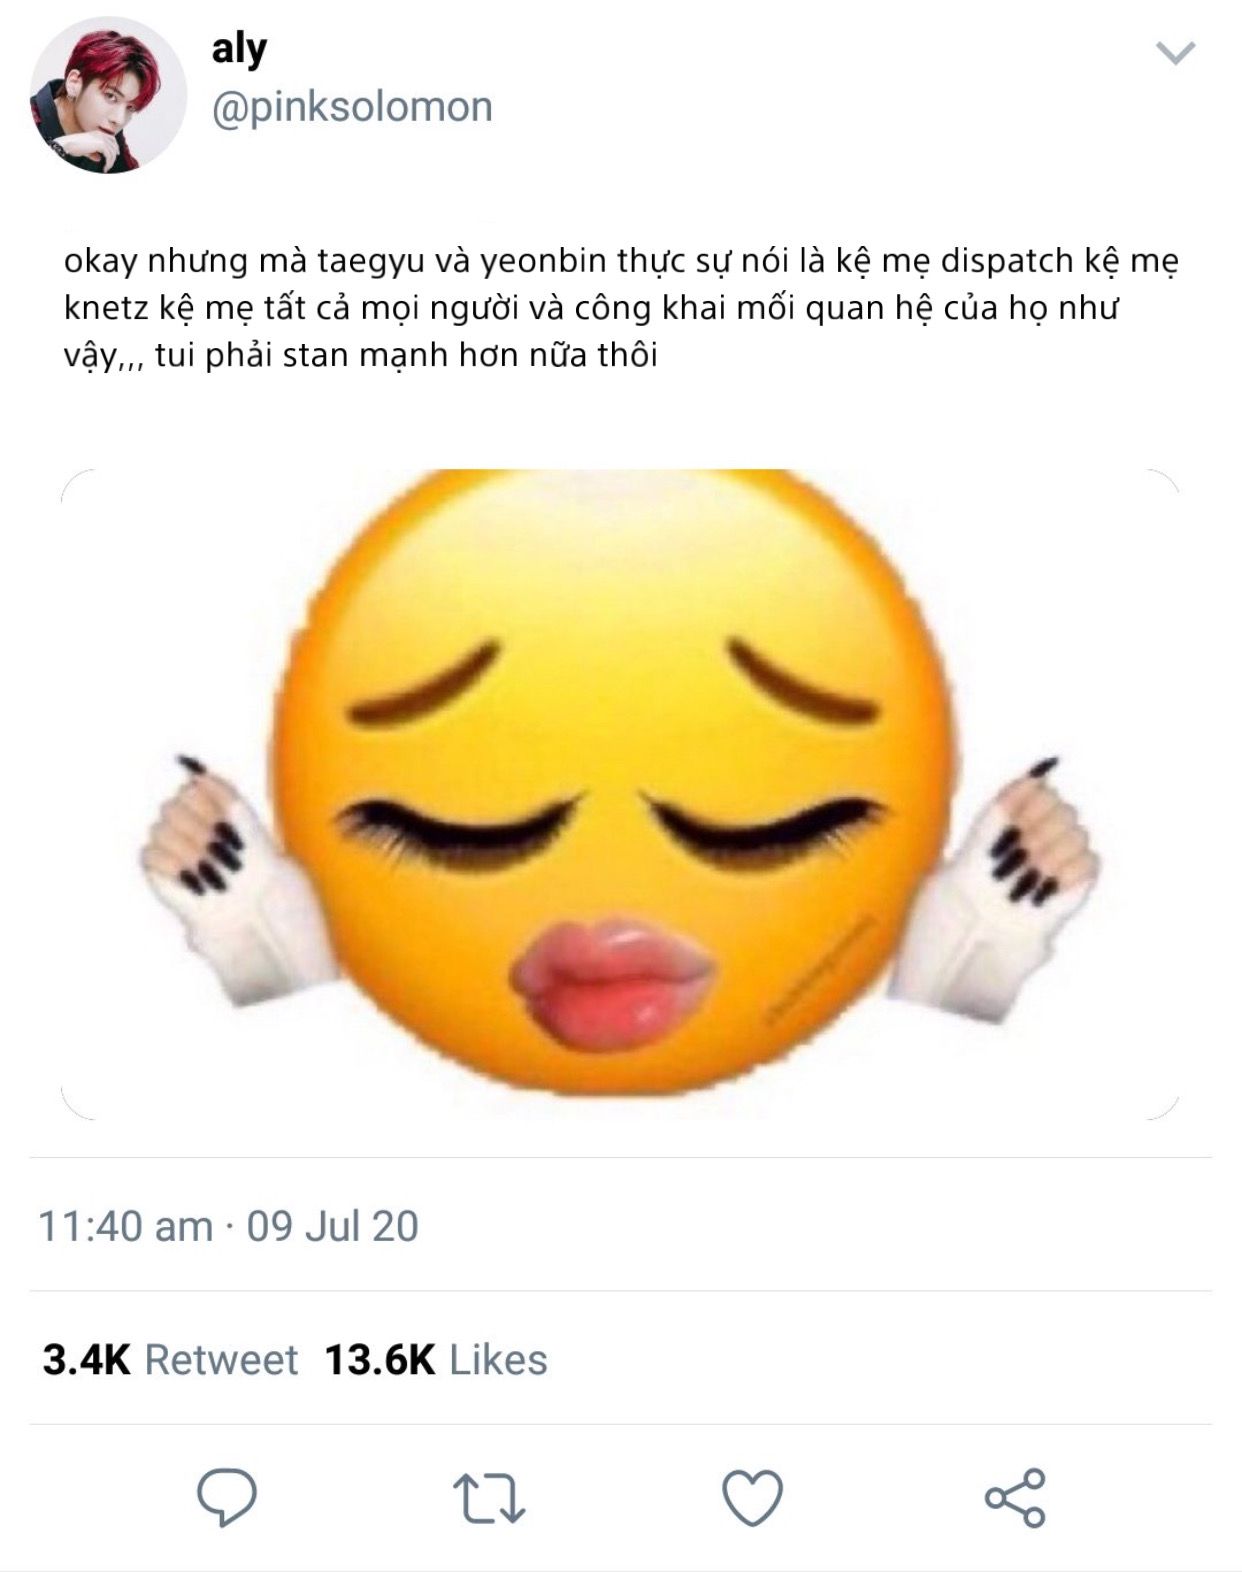Tap the word Retweet label

tap(221, 1360)
